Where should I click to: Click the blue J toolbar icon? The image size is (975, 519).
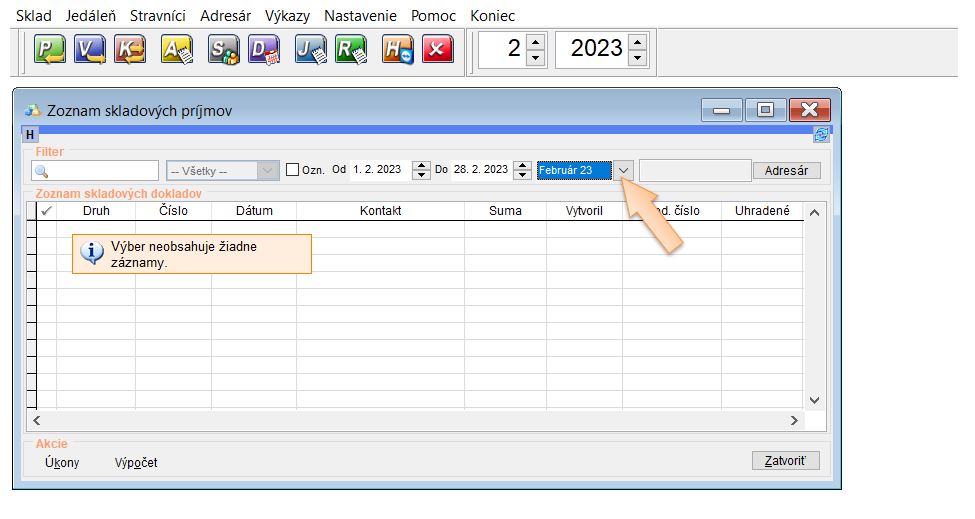click(311, 49)
